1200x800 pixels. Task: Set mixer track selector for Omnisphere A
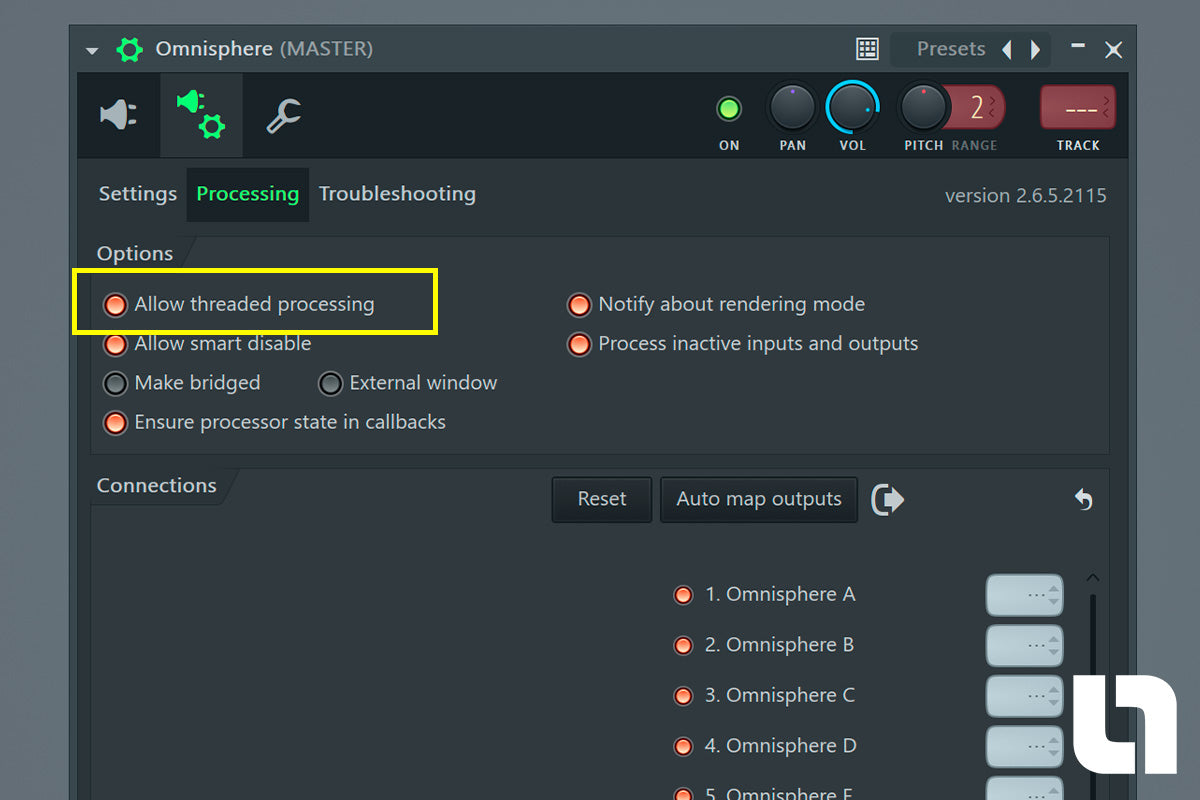tap(1024, 595)
